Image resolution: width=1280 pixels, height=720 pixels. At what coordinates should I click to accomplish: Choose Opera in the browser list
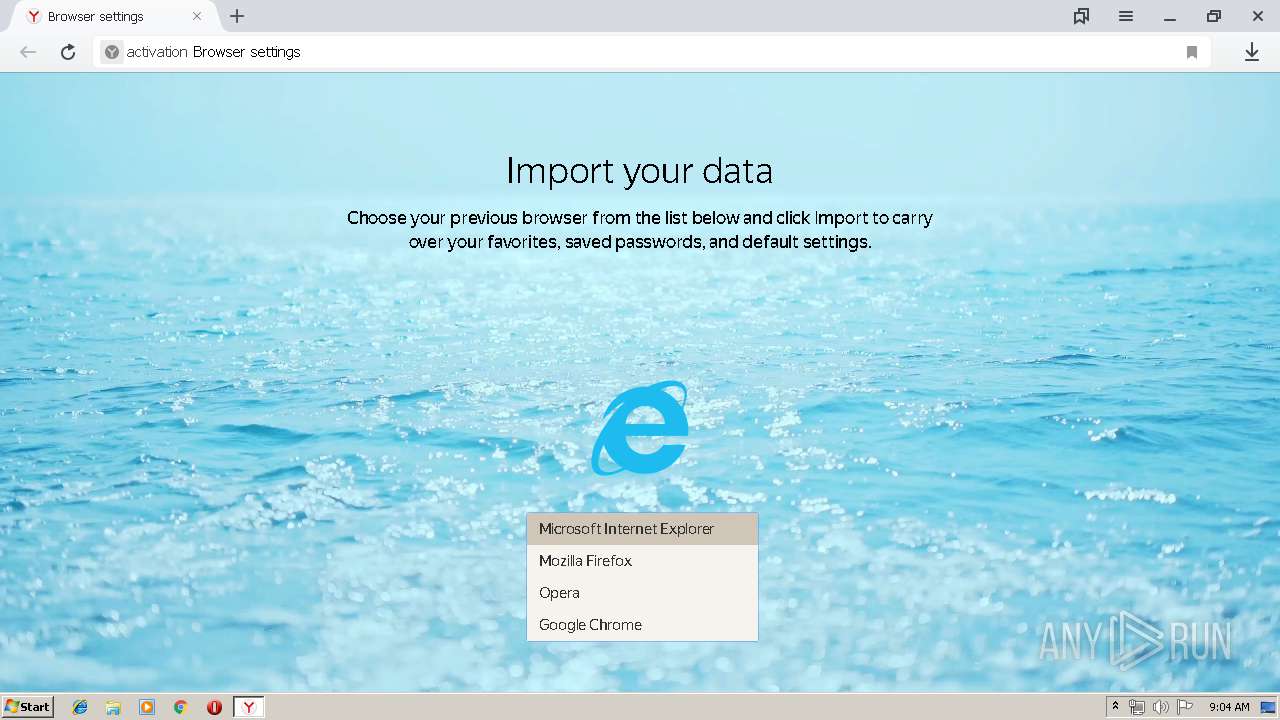pyautogui.click(x=642, y=593)
